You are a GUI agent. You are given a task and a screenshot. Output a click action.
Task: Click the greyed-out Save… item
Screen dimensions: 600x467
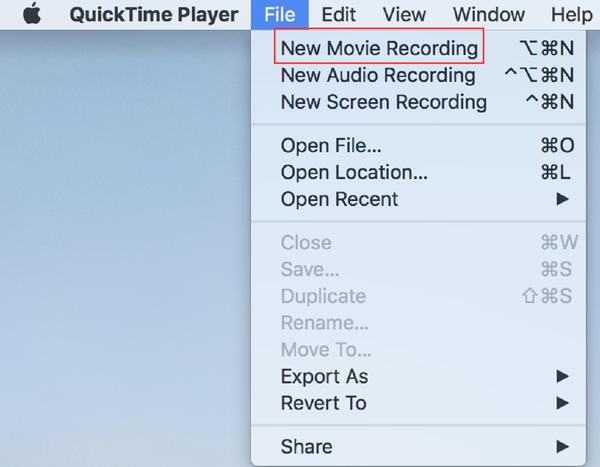tap(419, 269)
